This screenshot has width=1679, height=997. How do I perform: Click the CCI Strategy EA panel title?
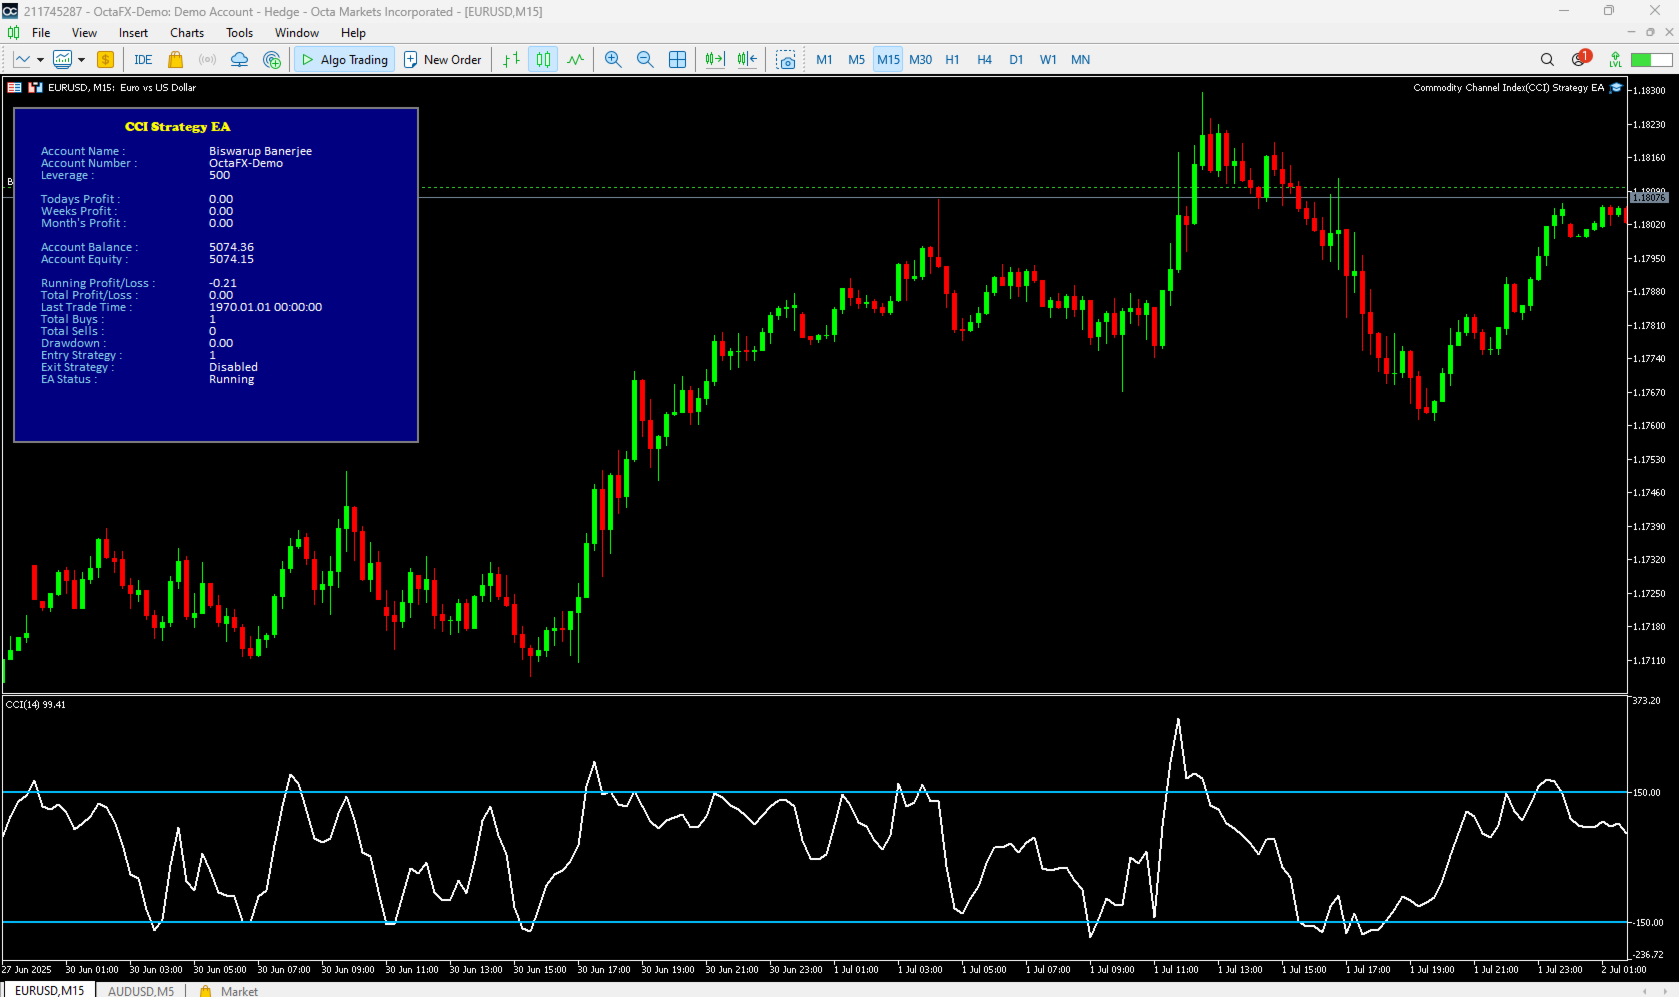tap(178, 127)
